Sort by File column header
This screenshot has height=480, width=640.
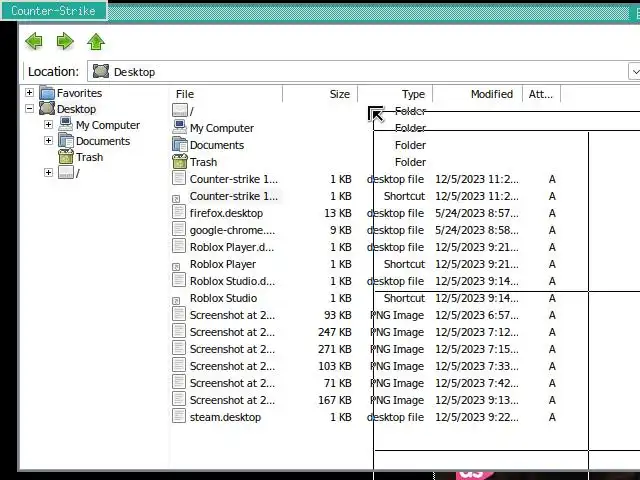(185, 94)
